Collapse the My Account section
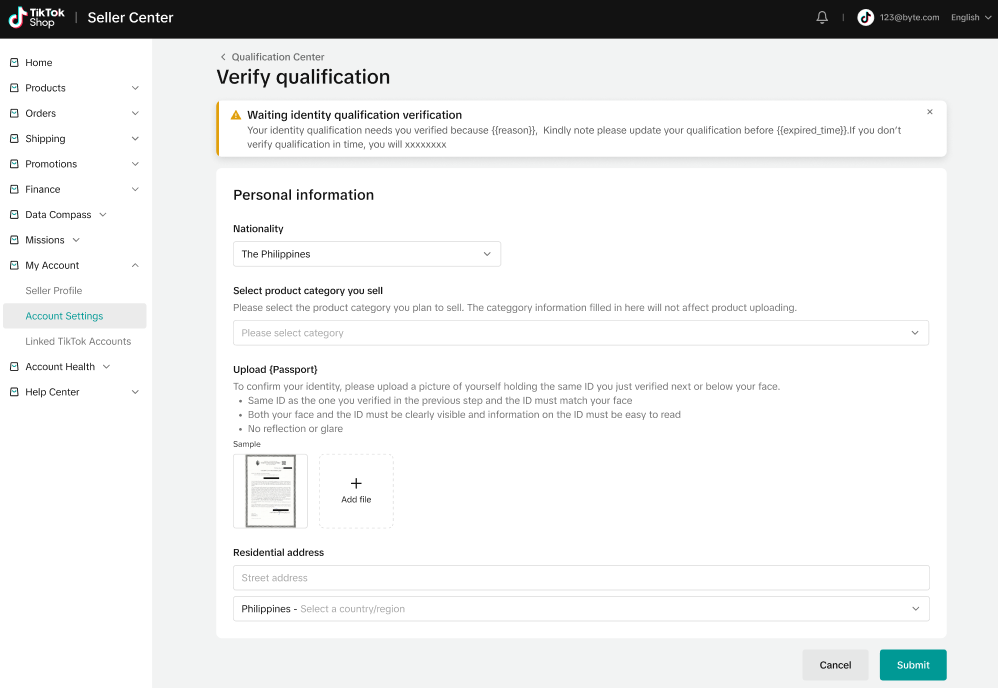This screenshot has height=688, width=998. tap(135, 265)
